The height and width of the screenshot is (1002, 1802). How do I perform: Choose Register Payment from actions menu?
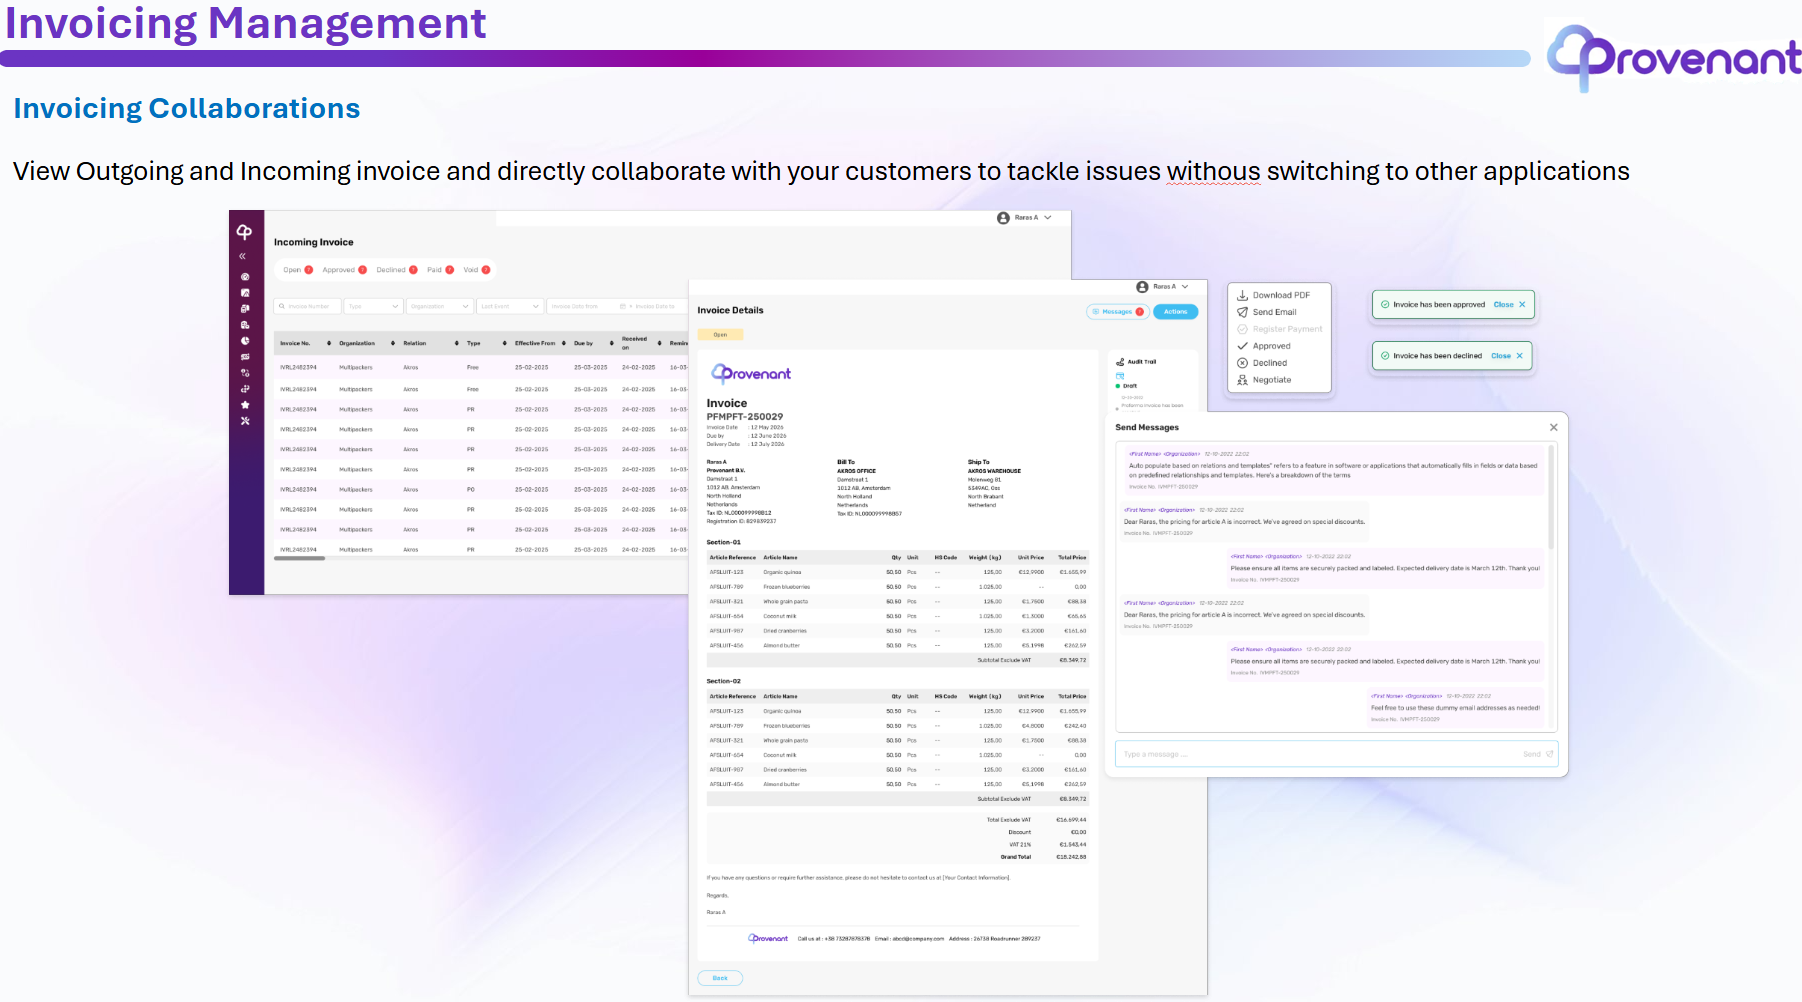click(1280, 329)
